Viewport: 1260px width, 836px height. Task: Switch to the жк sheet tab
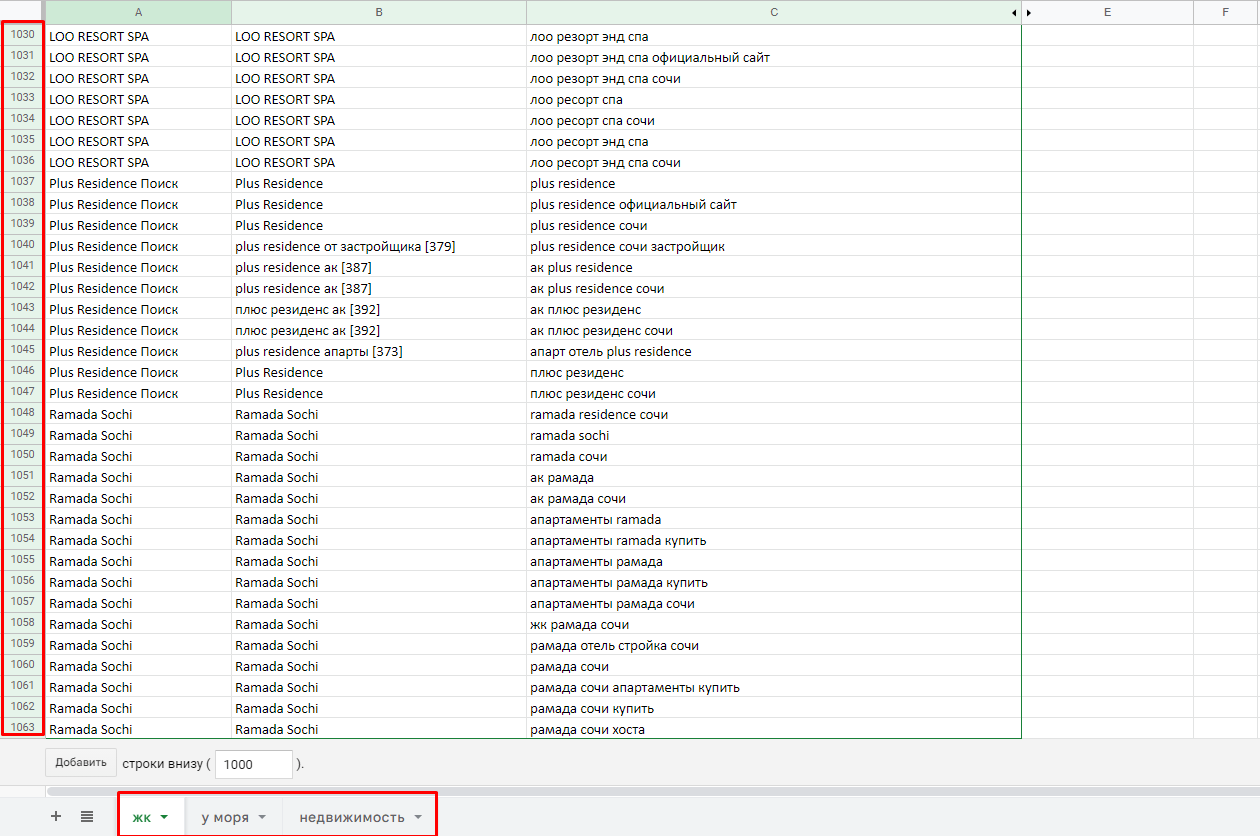152,817
